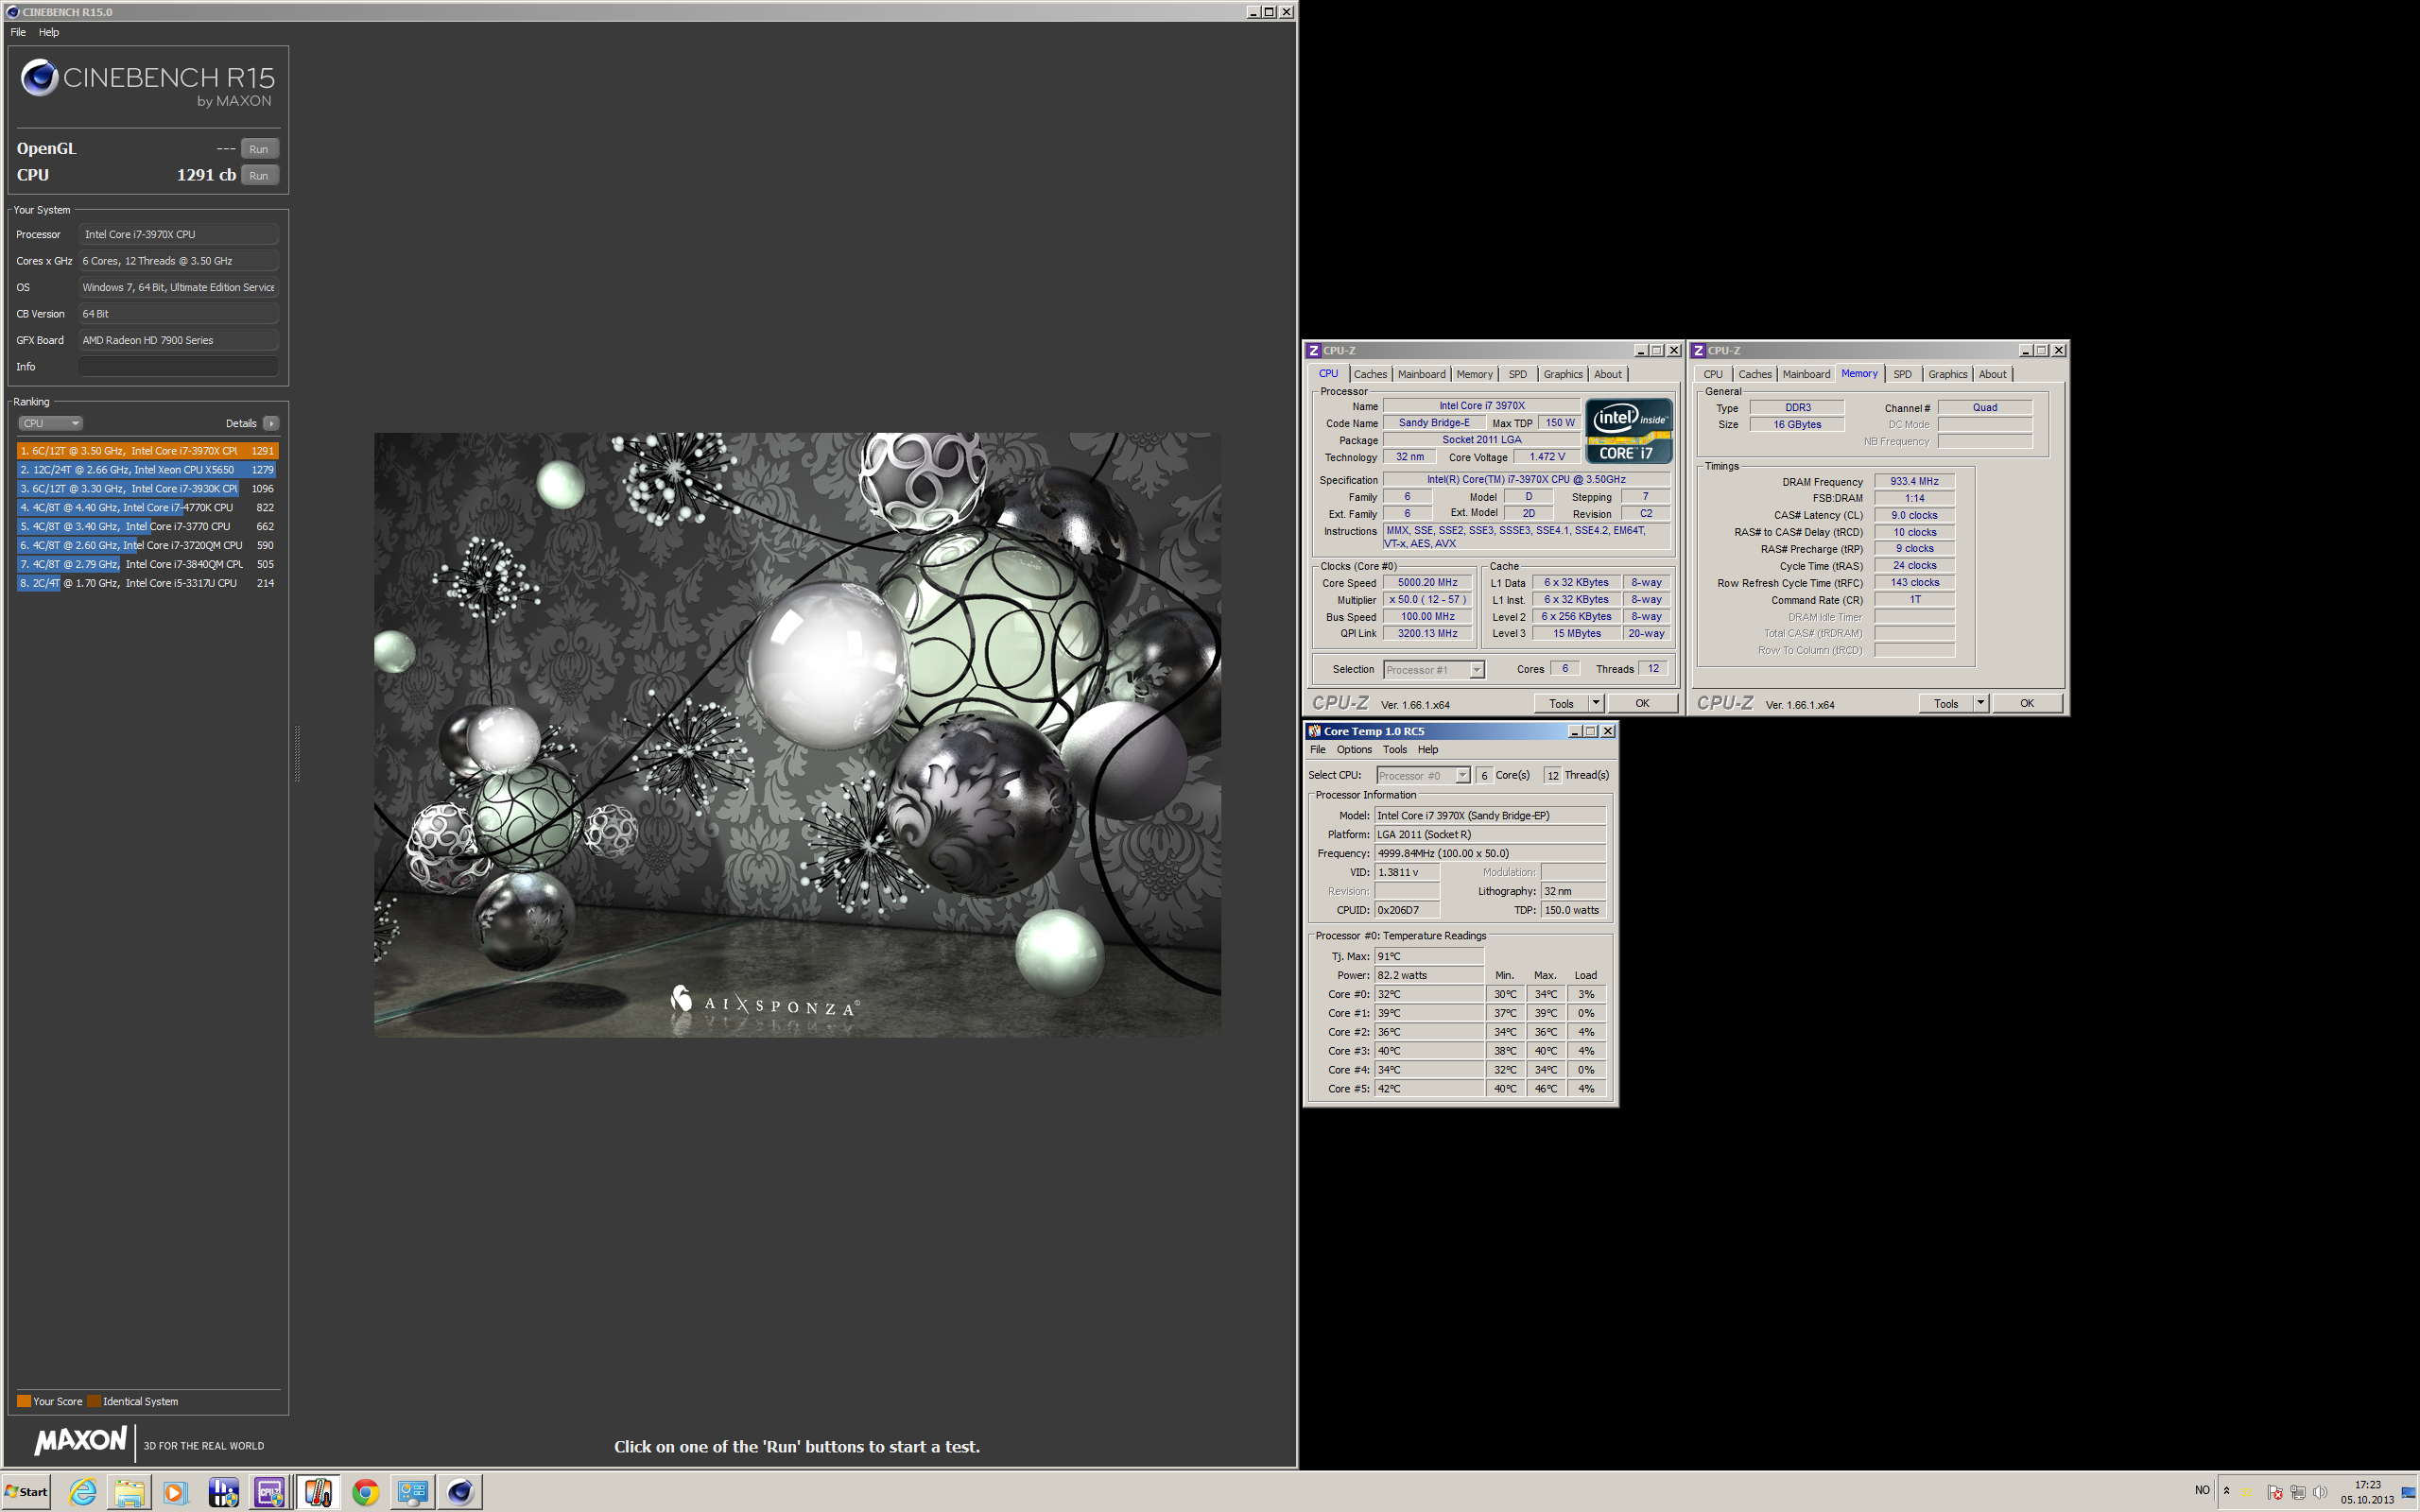Screen dimensions: 2420x1512
Task: Switch to CPU-Z via its taskbar icon
Action: coord(270,1492)
